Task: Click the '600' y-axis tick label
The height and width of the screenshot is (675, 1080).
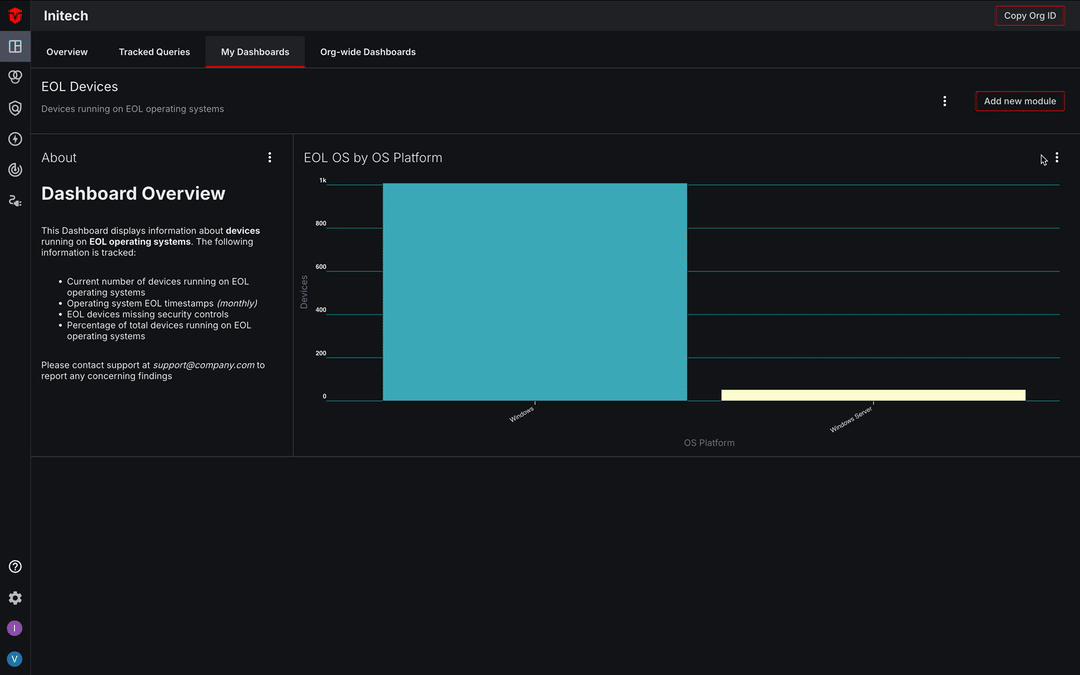Action: [x=321, y=267]
